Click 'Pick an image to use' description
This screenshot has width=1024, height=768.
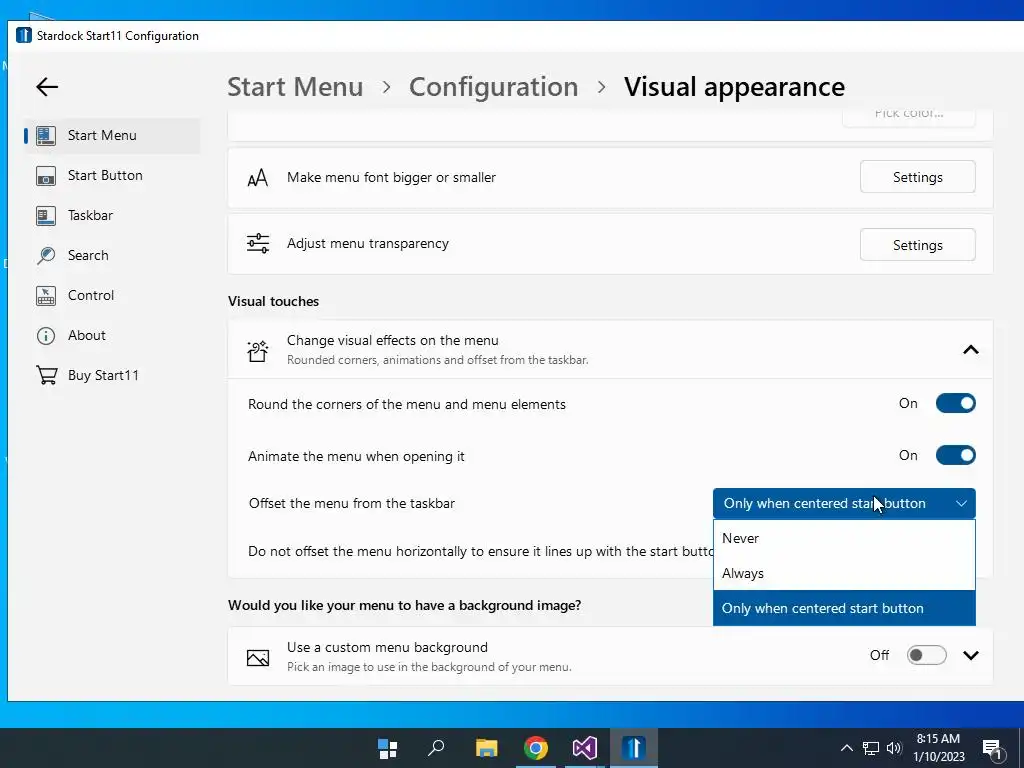coord(429,667)
